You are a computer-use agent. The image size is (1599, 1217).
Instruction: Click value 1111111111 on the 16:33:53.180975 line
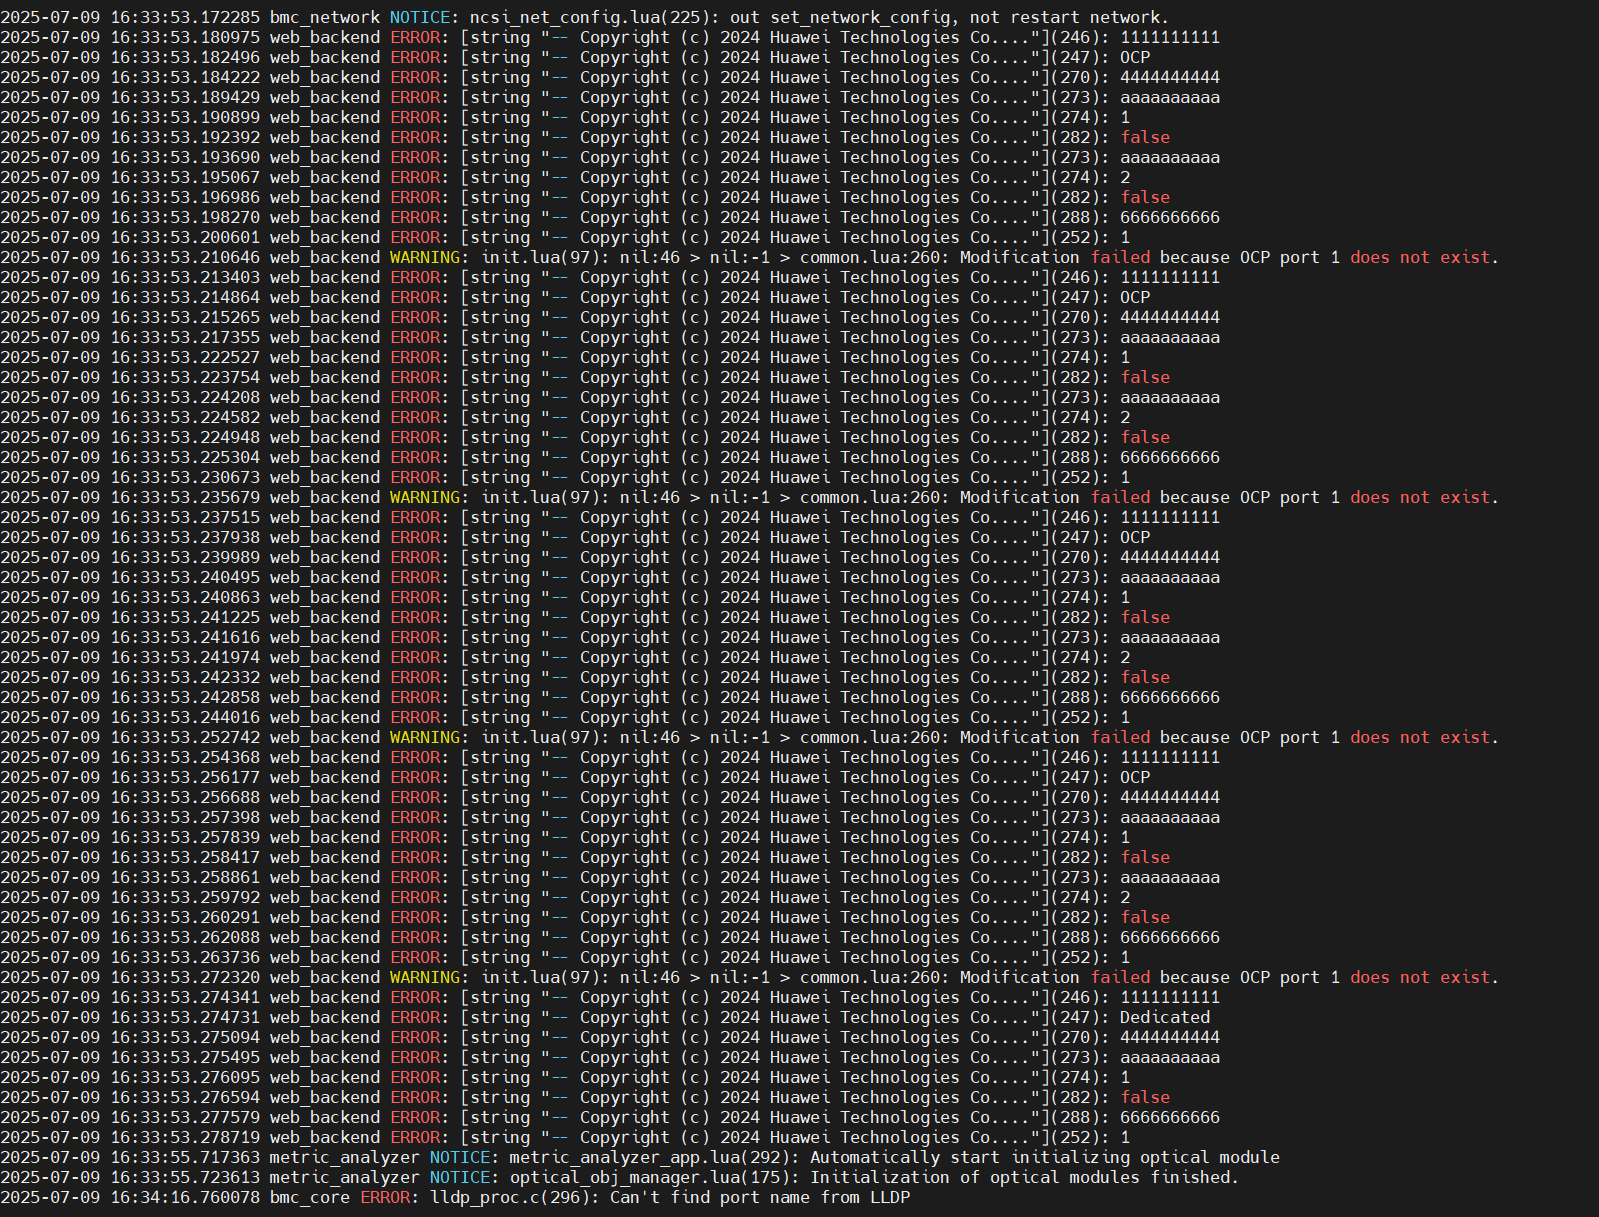coord(1170,37)
